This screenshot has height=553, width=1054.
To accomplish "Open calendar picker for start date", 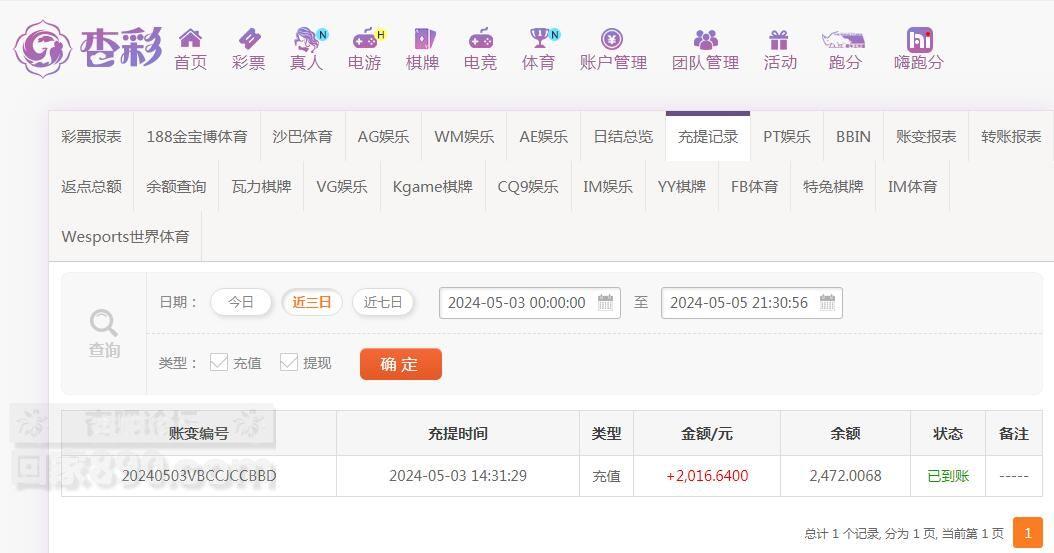I will (x=605, y=302).
